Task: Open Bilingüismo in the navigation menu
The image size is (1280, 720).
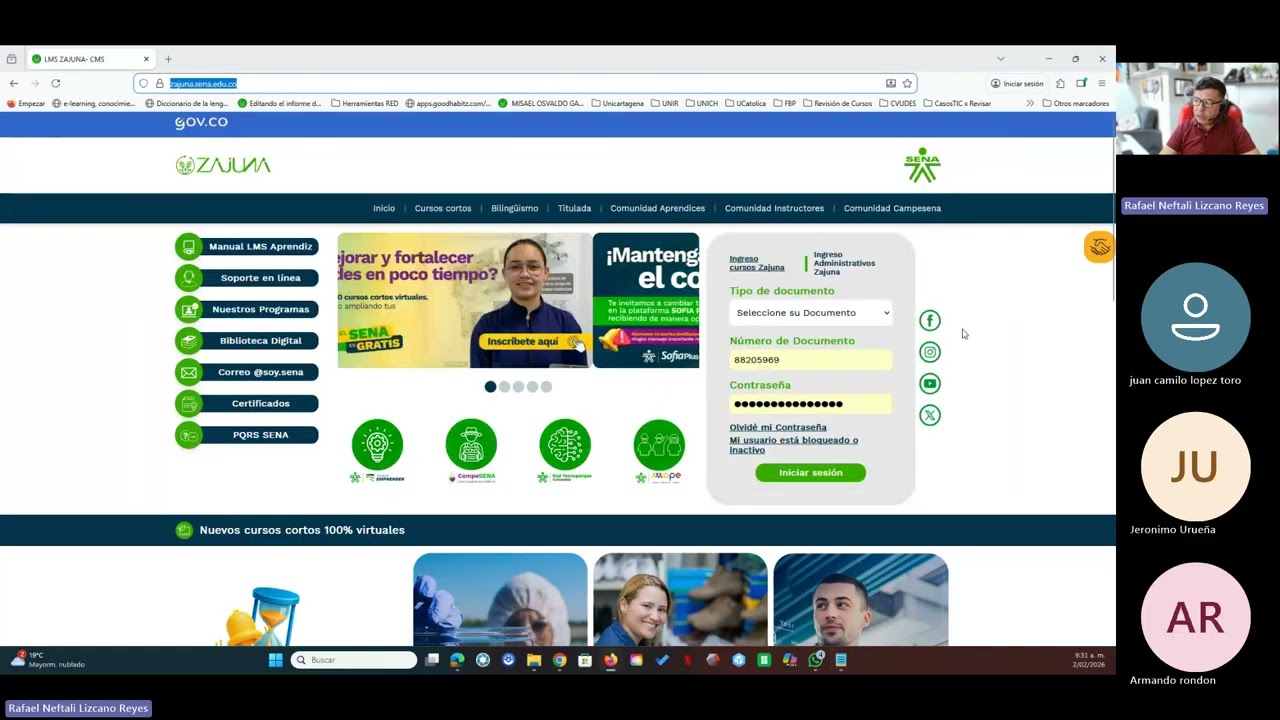Action: pos(515,208)
